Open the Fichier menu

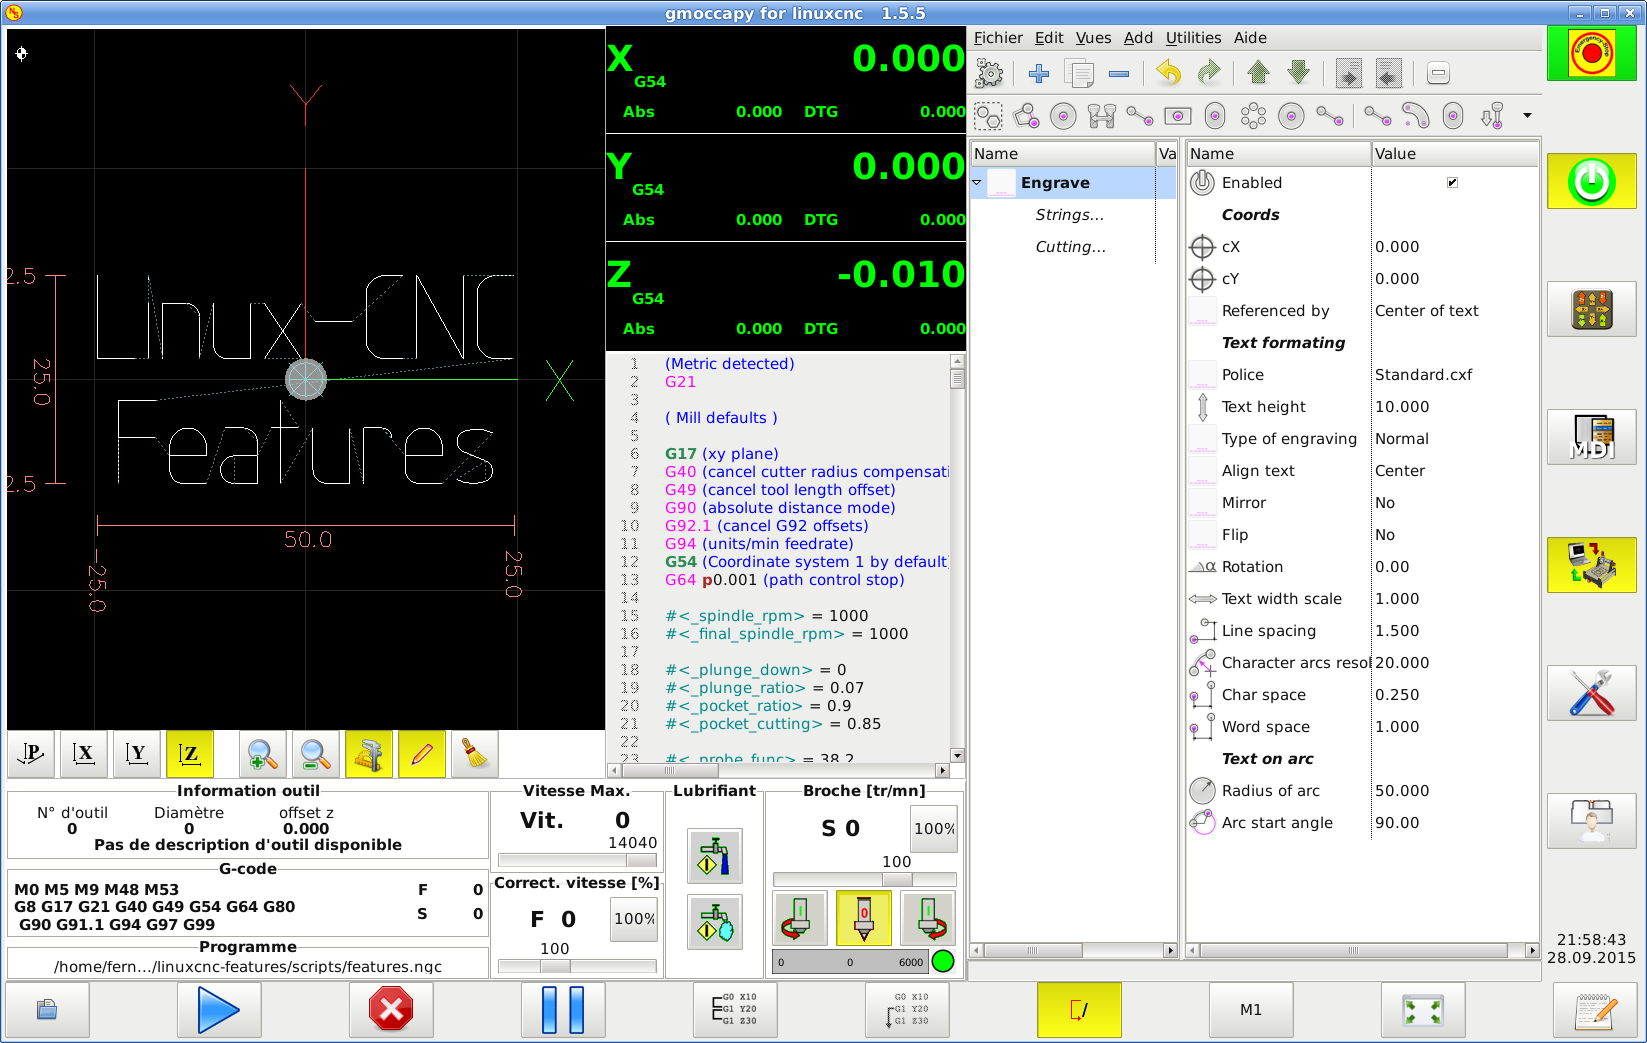click(x=998, y=38)
